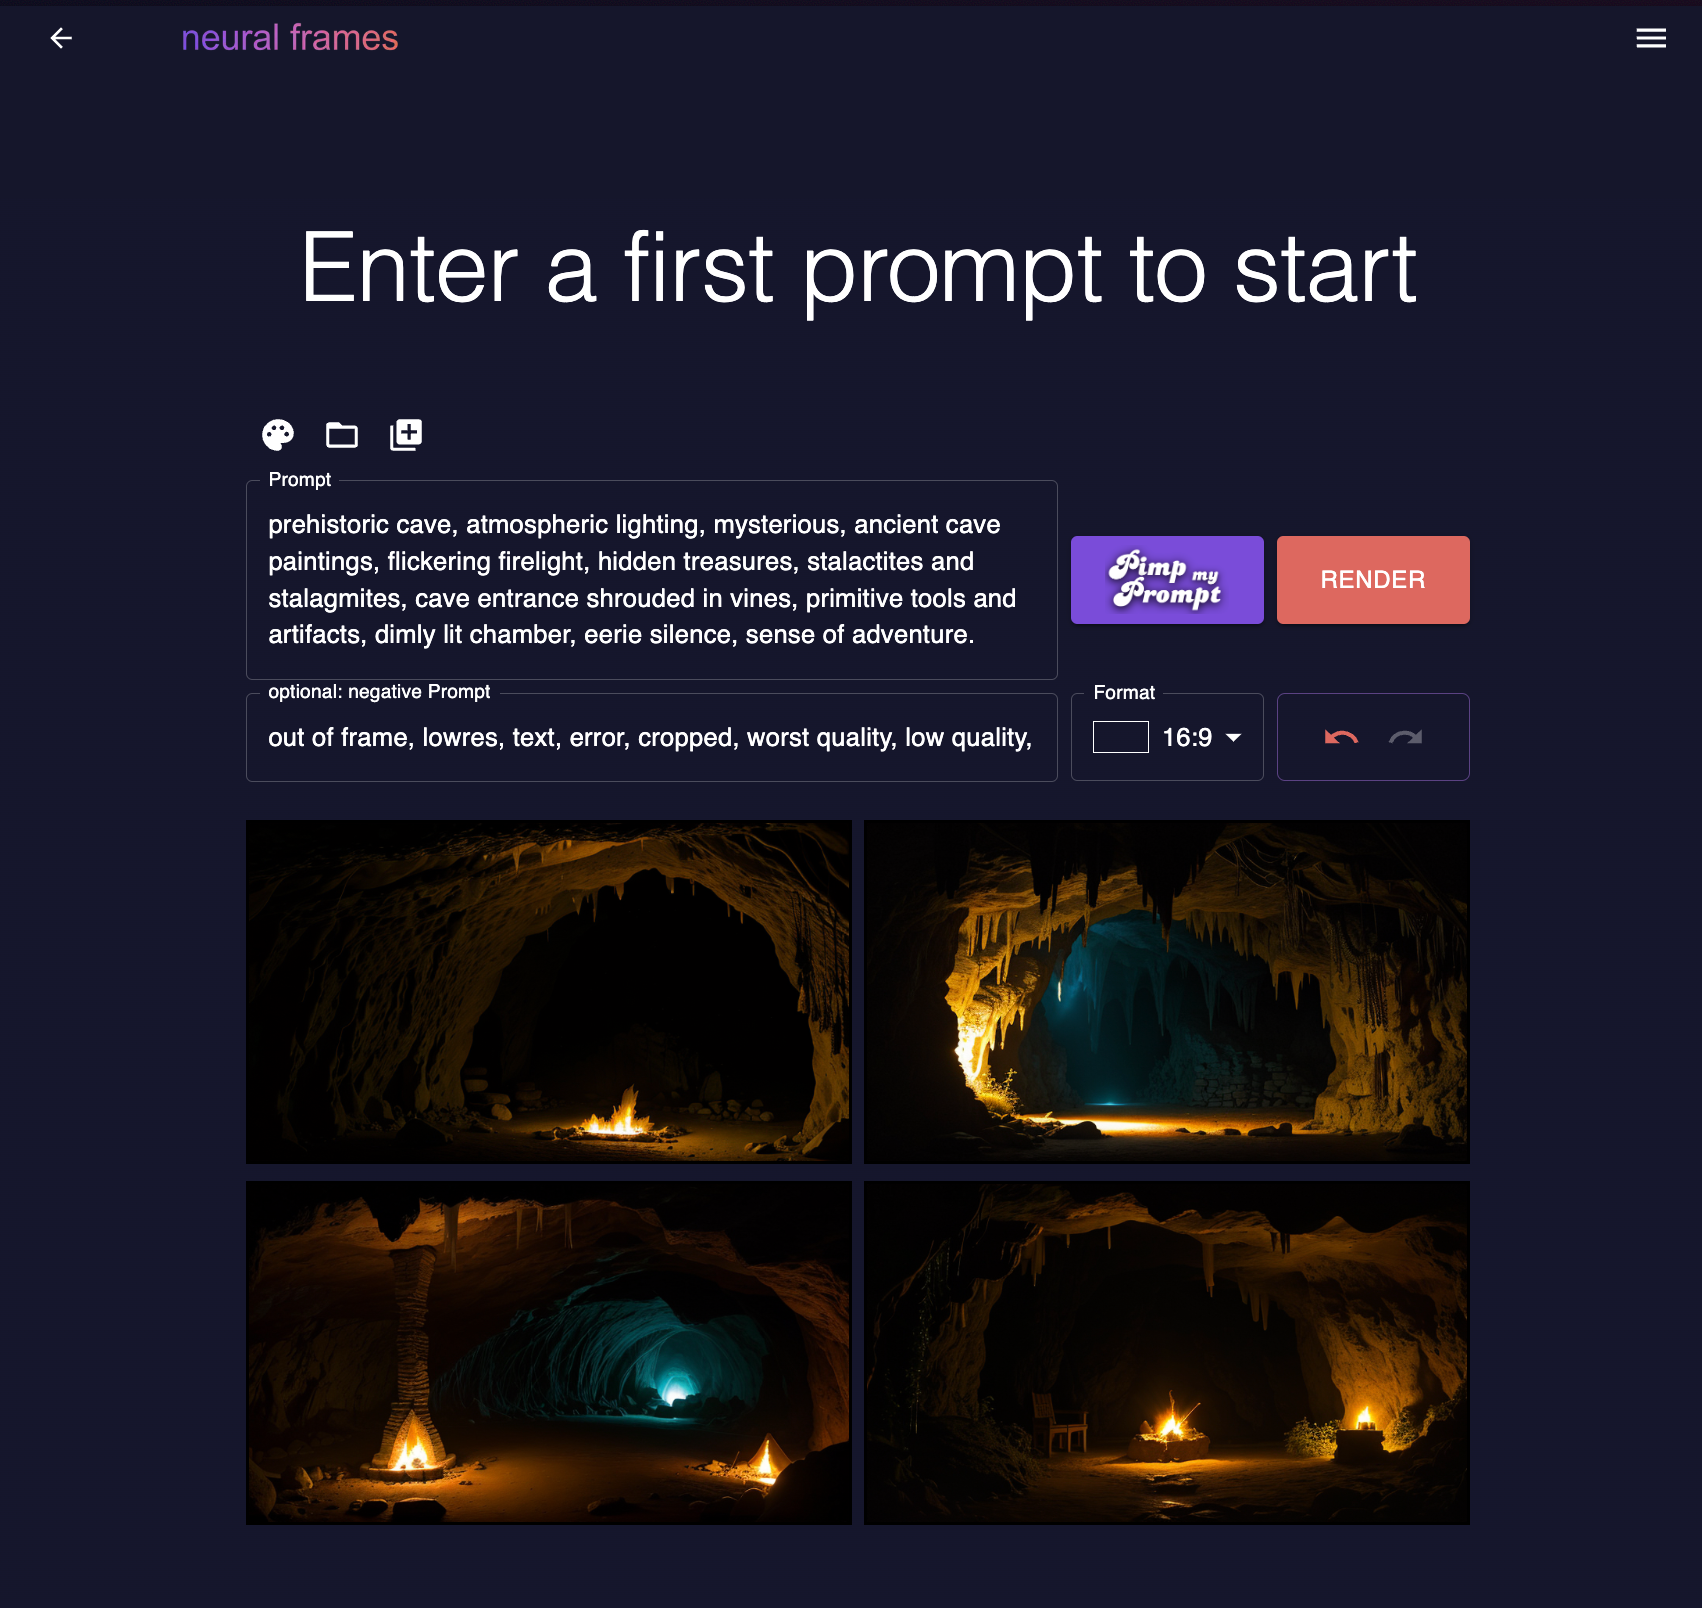Open the style palette icon
Viewport: 1702px width, 1608px height.
278,435
